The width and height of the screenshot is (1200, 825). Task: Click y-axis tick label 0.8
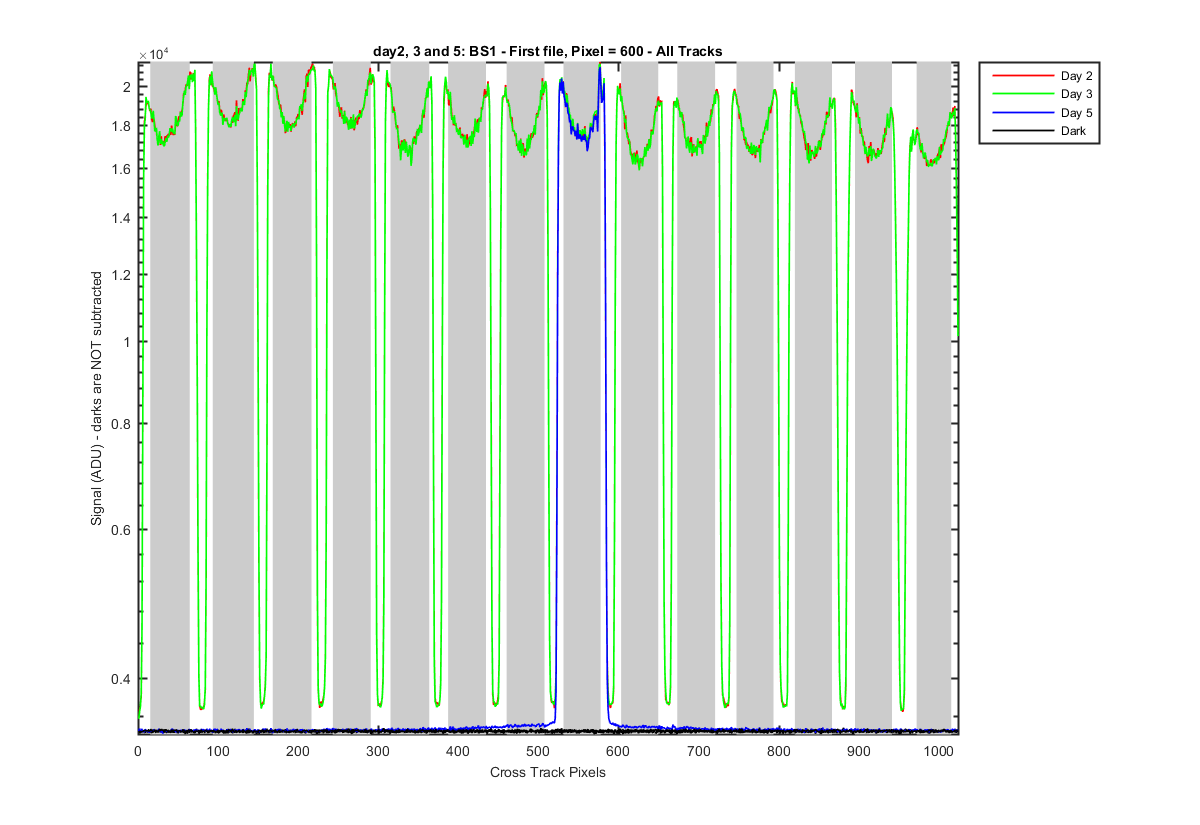coord(121,424)
